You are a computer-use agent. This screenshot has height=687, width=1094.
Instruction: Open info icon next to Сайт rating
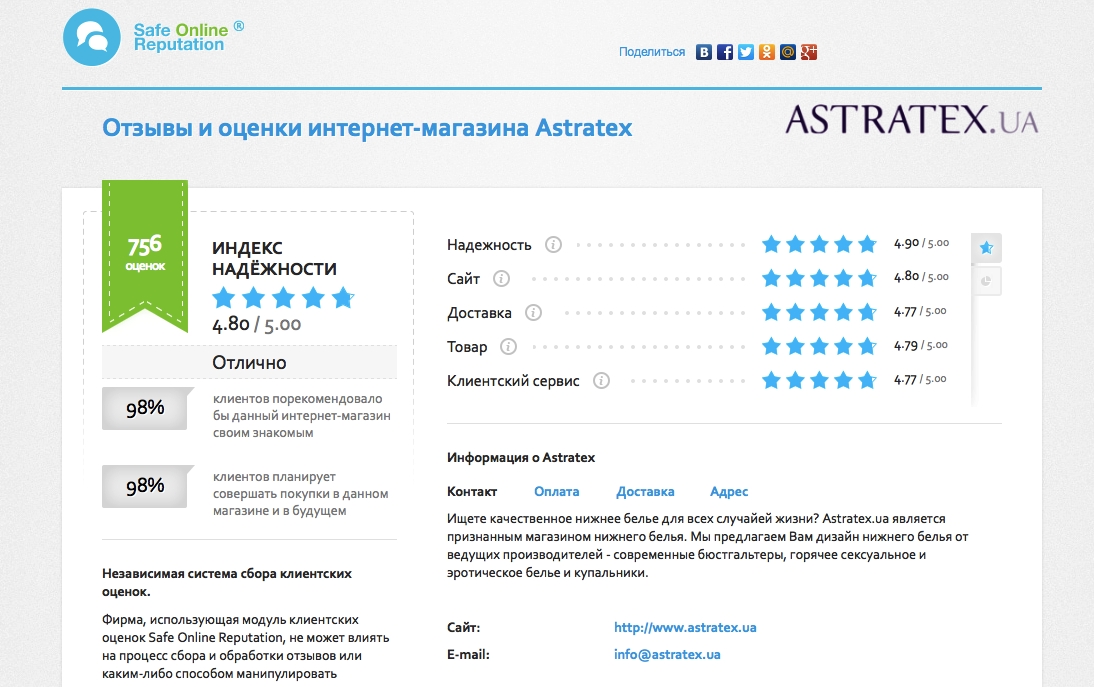(x=501, y=279)
